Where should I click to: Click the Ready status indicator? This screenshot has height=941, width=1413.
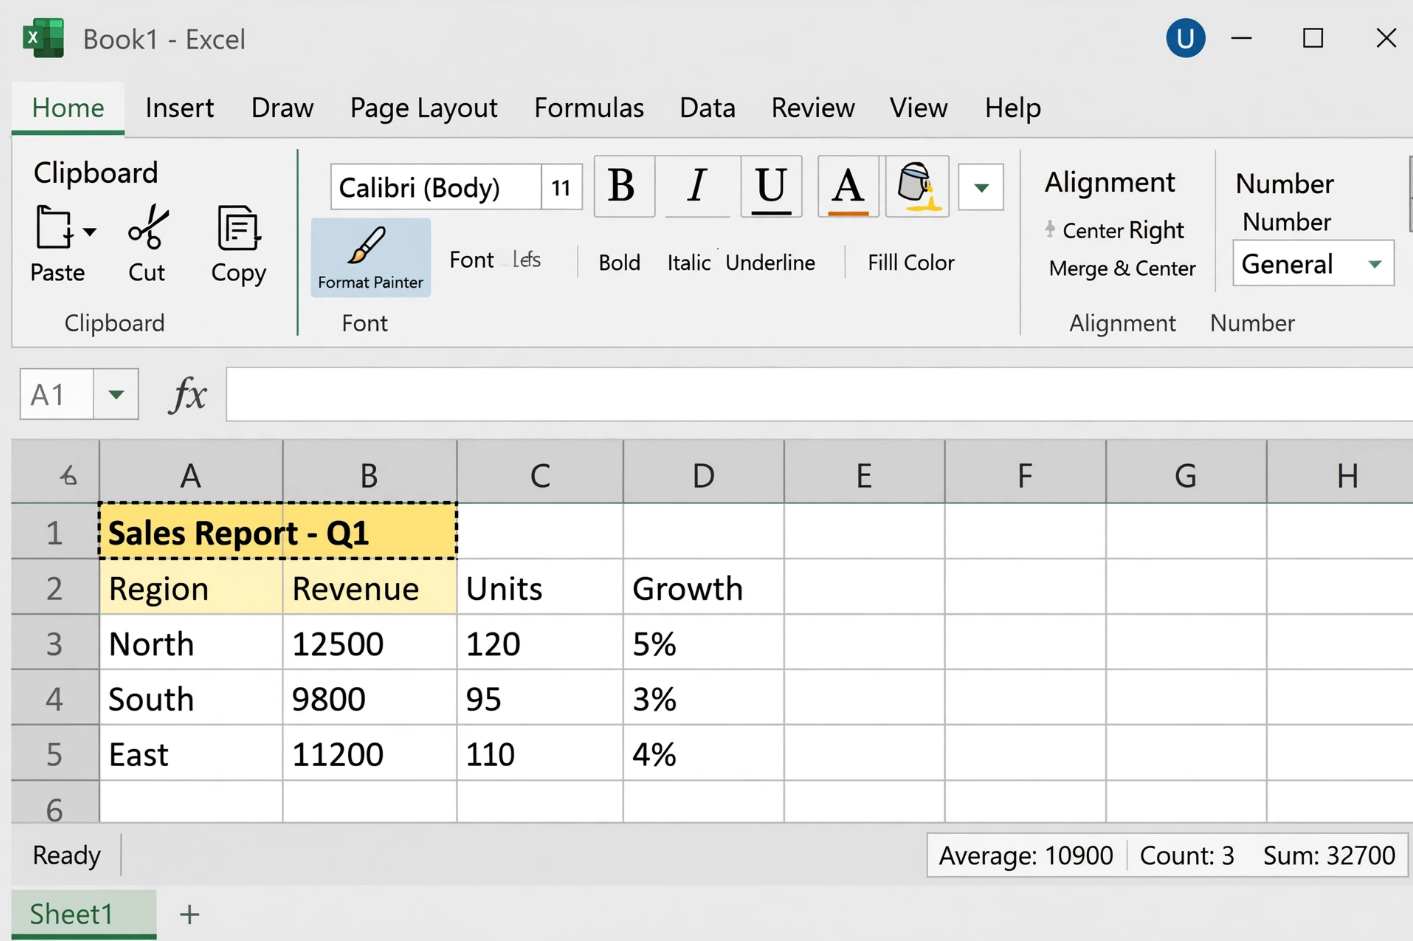coord(67,855)
